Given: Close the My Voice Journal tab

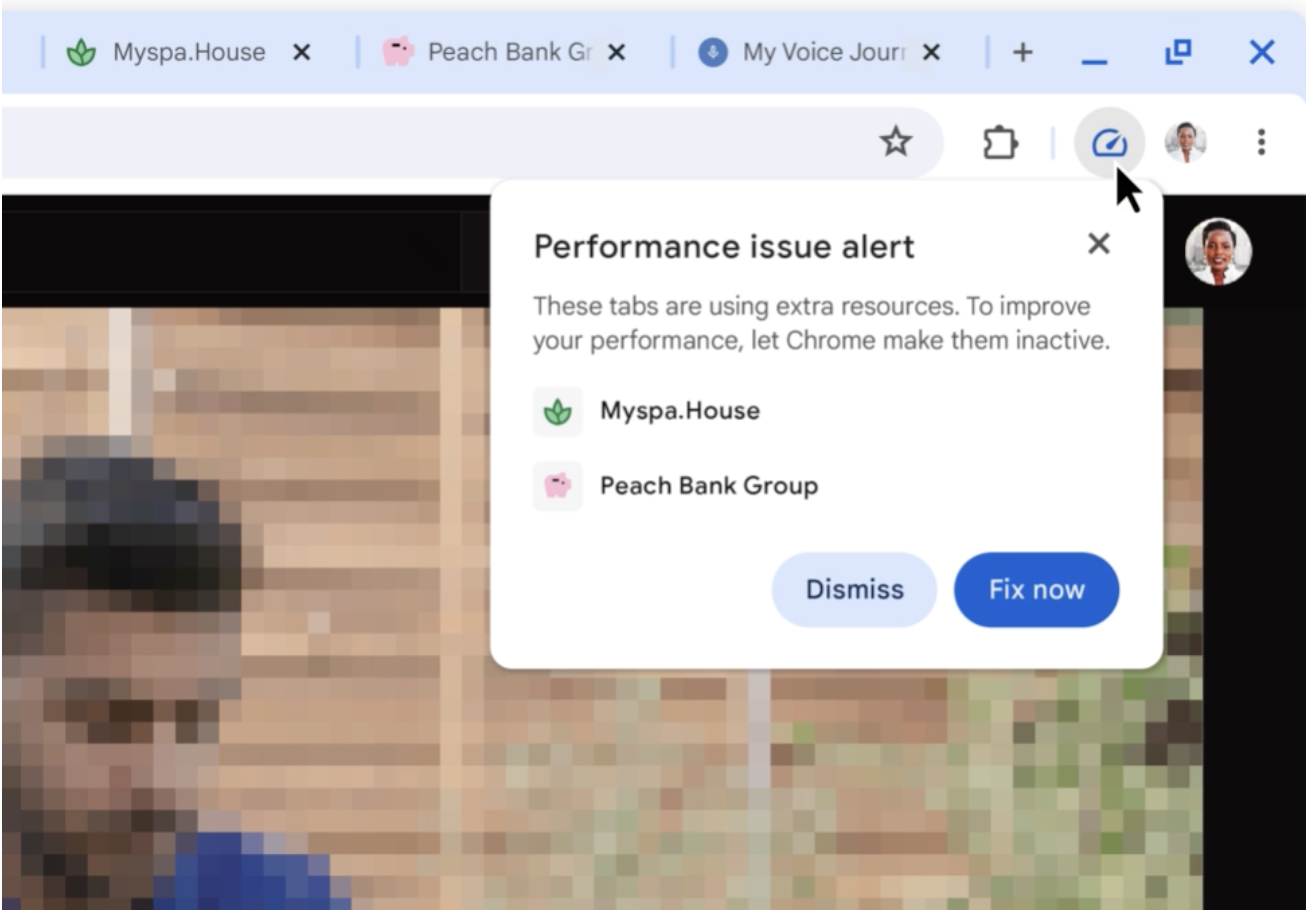Looking at the screenshot, I should point(931,53).
